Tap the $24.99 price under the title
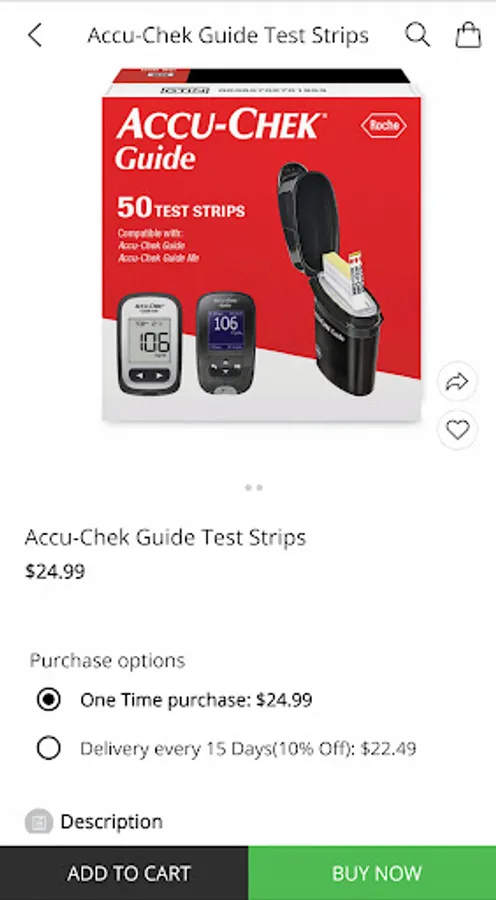The height and width of the screenshot is (900, 496). pyautogui.click(x=55, y=572)
